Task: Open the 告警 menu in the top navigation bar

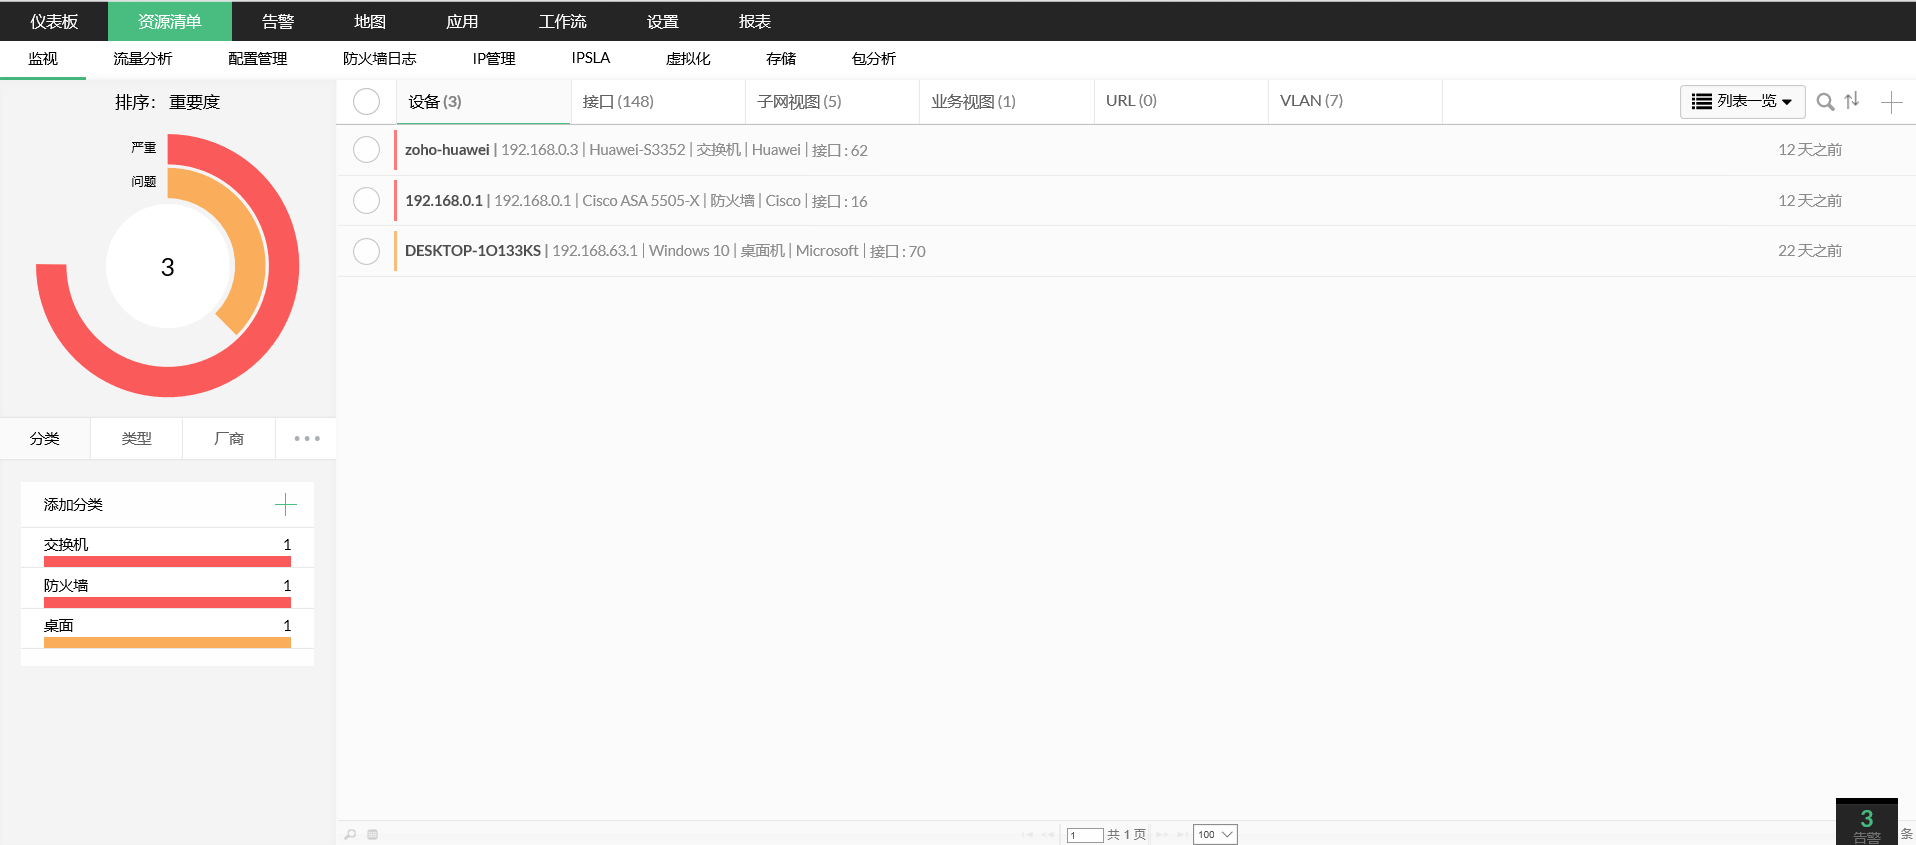Action: [277, 21]
